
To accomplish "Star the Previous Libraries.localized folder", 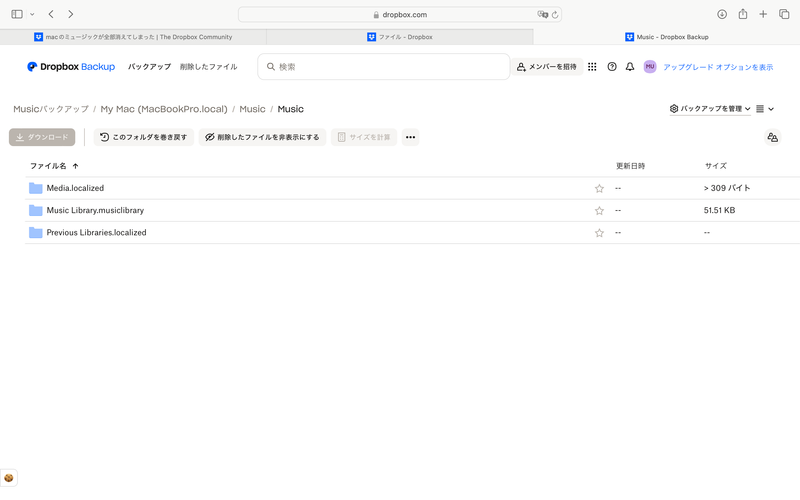I will [x=599, y=233].
